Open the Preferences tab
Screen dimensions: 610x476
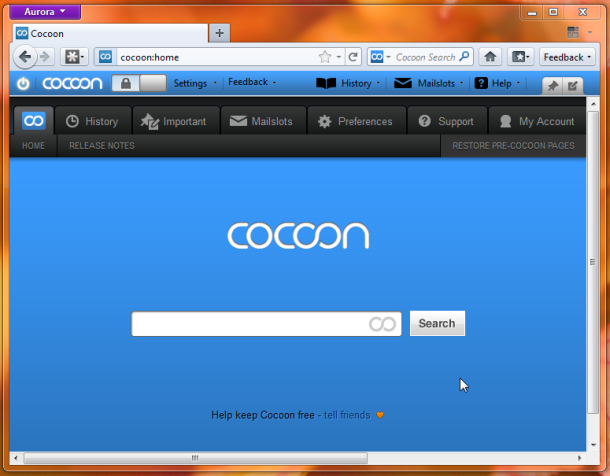point(357,121)
